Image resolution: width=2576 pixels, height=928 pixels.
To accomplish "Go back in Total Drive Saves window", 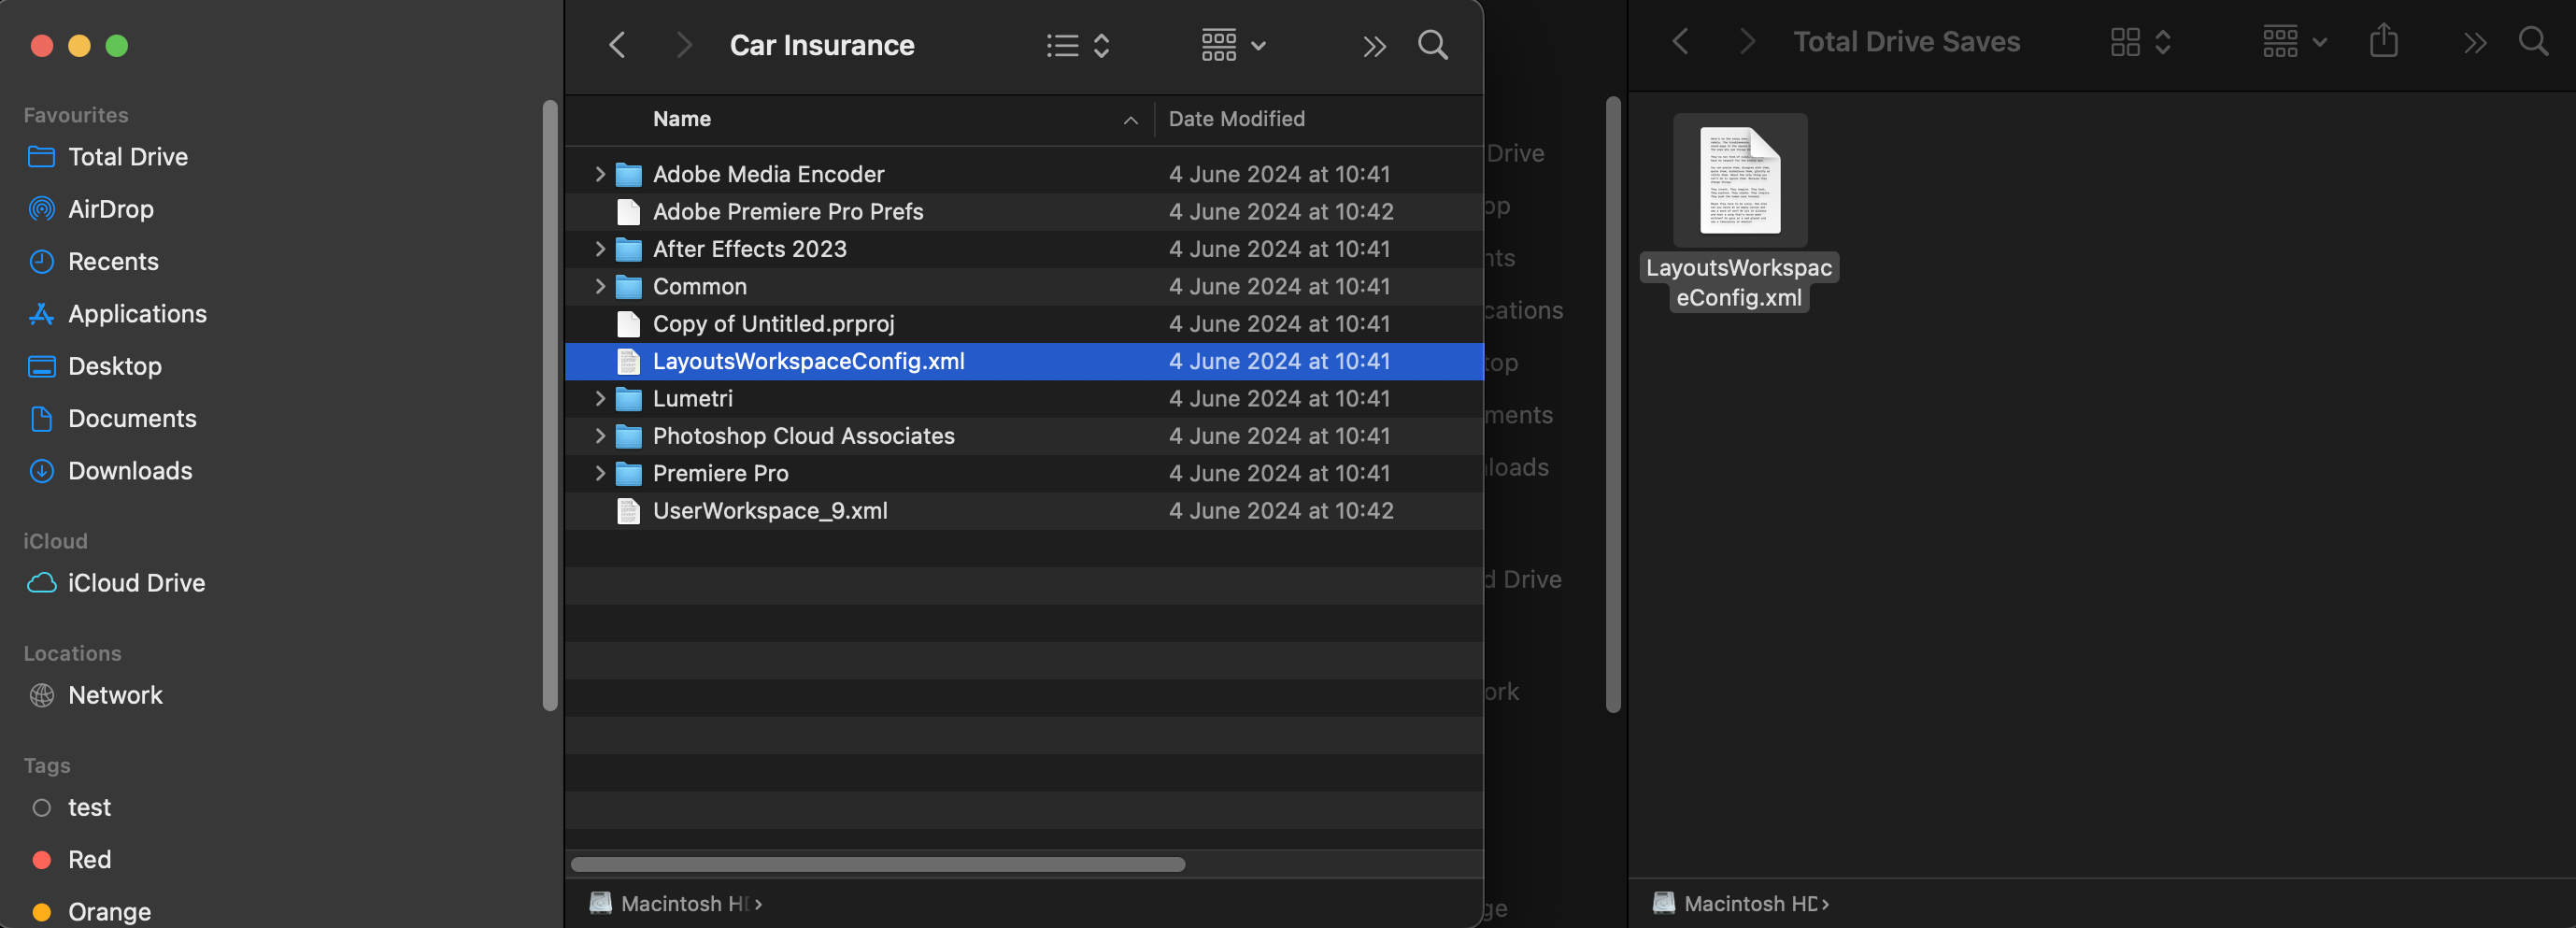I will (x=1681, y=42).
